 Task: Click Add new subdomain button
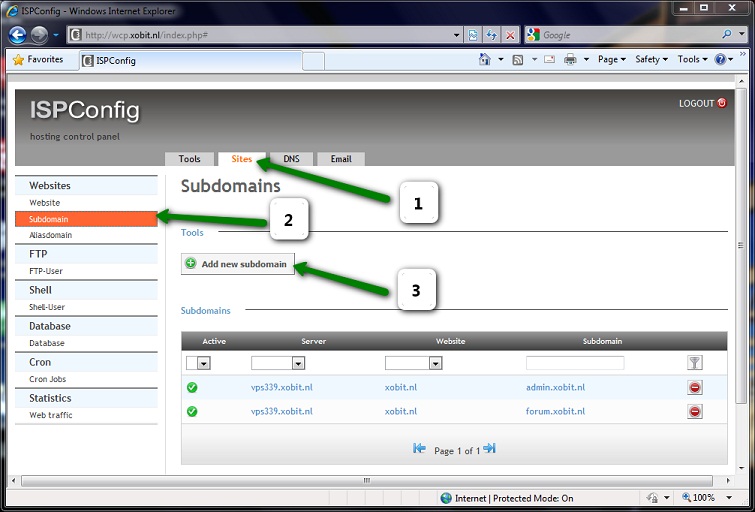tap(237, 264)
